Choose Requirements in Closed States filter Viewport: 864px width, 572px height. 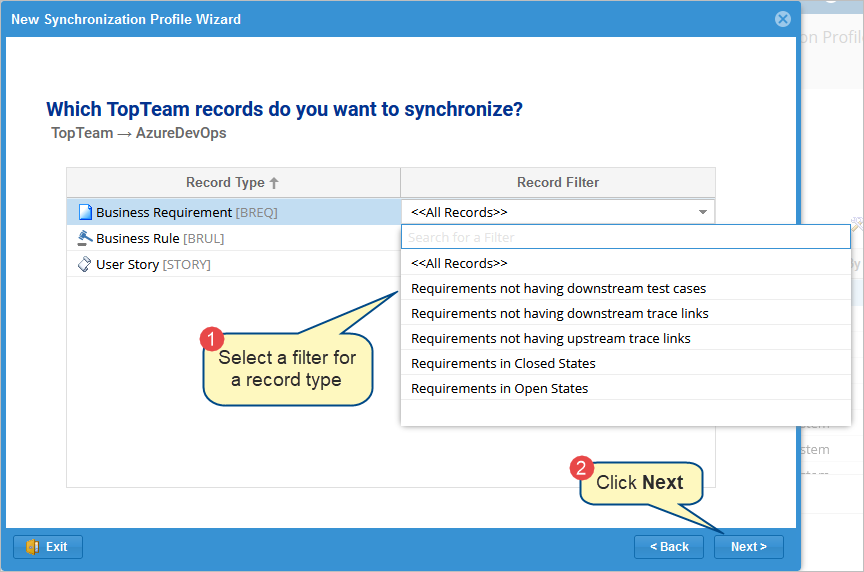pos(503,363)
